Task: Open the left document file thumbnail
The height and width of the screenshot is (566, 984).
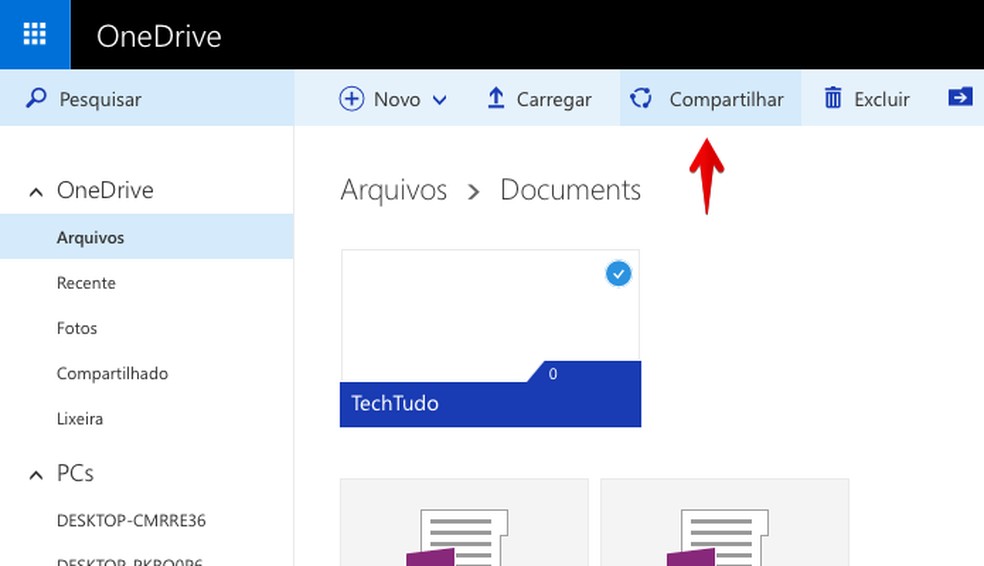Action: click(x=464, y=523)
